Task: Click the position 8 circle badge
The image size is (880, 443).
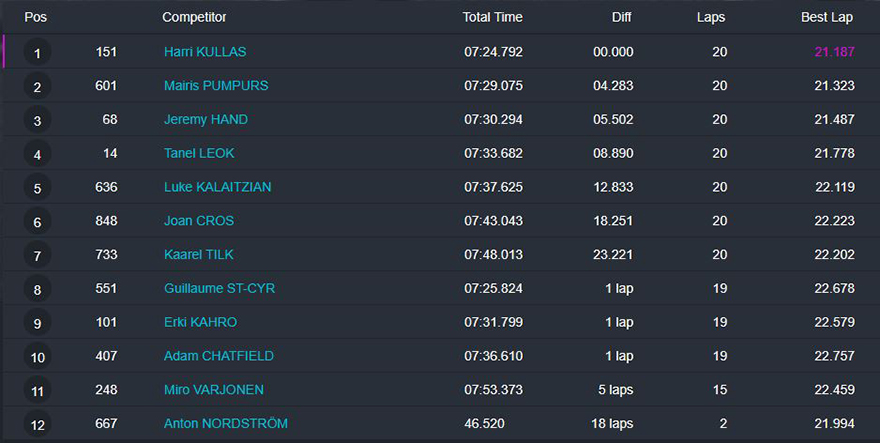Action: coord(37,290)
